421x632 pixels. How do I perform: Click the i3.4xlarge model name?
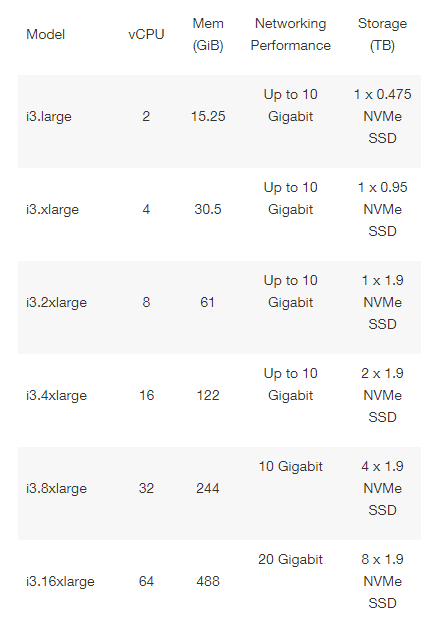(56, 395)
